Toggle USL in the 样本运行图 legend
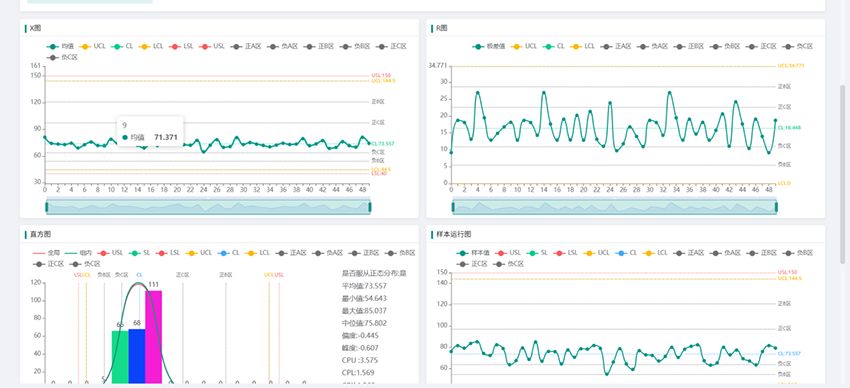 pos(508,253)
